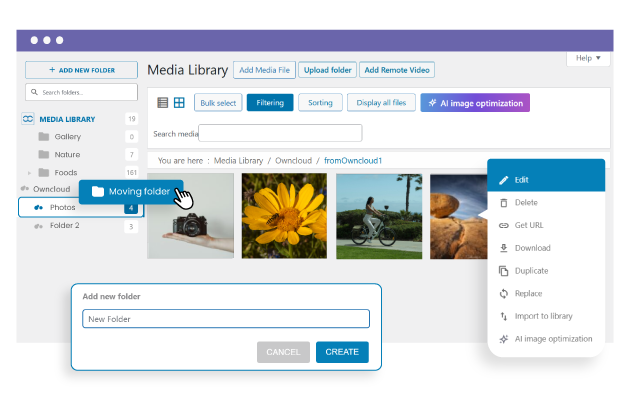
Task: Open the Sorting options
Action: [x=320, y=103]
